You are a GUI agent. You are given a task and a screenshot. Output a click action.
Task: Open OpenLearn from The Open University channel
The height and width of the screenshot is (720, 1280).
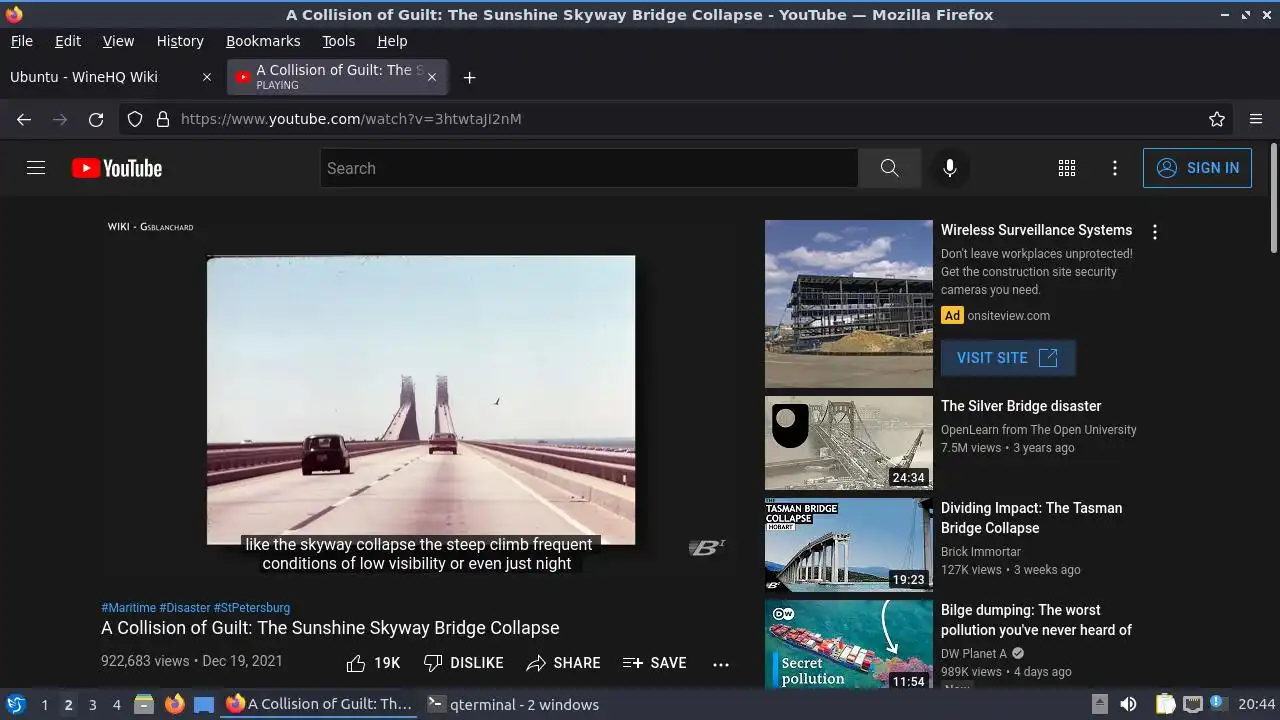click(1039, 430)
